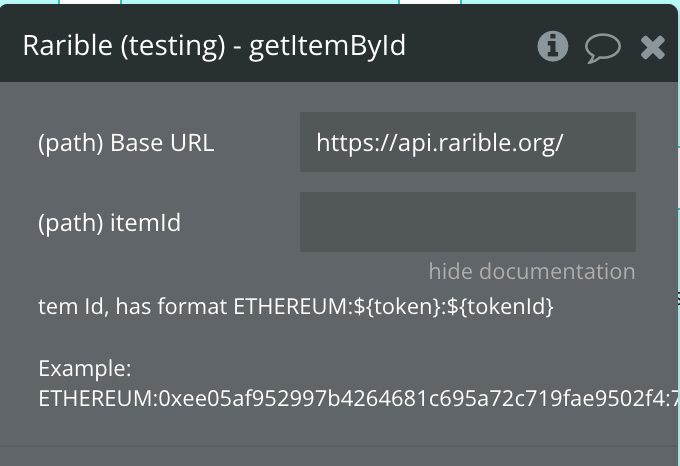
Task: Click the teal canvas strip above dialog
Action: point(260,2)
